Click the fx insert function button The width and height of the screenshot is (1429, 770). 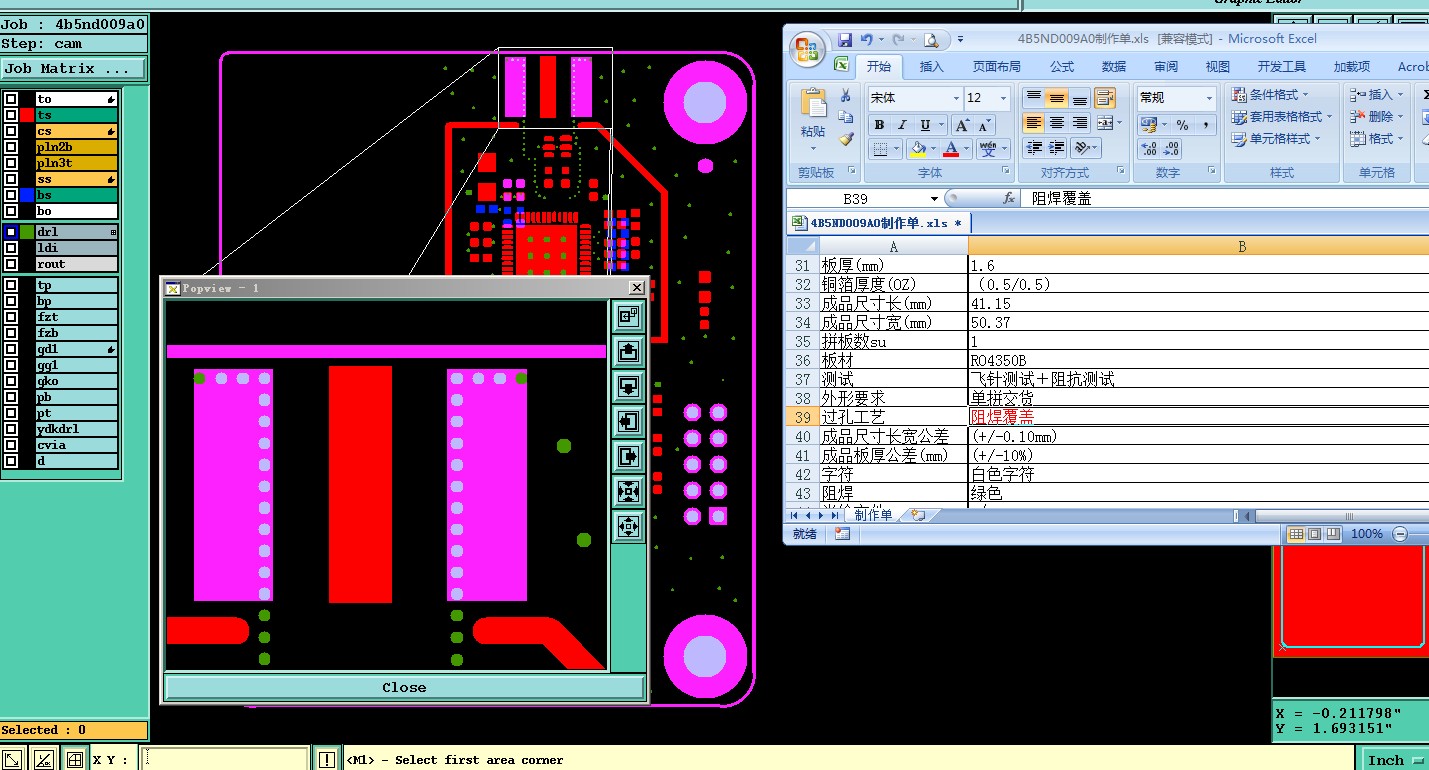pyautogui.click(x=1009, y=198)
